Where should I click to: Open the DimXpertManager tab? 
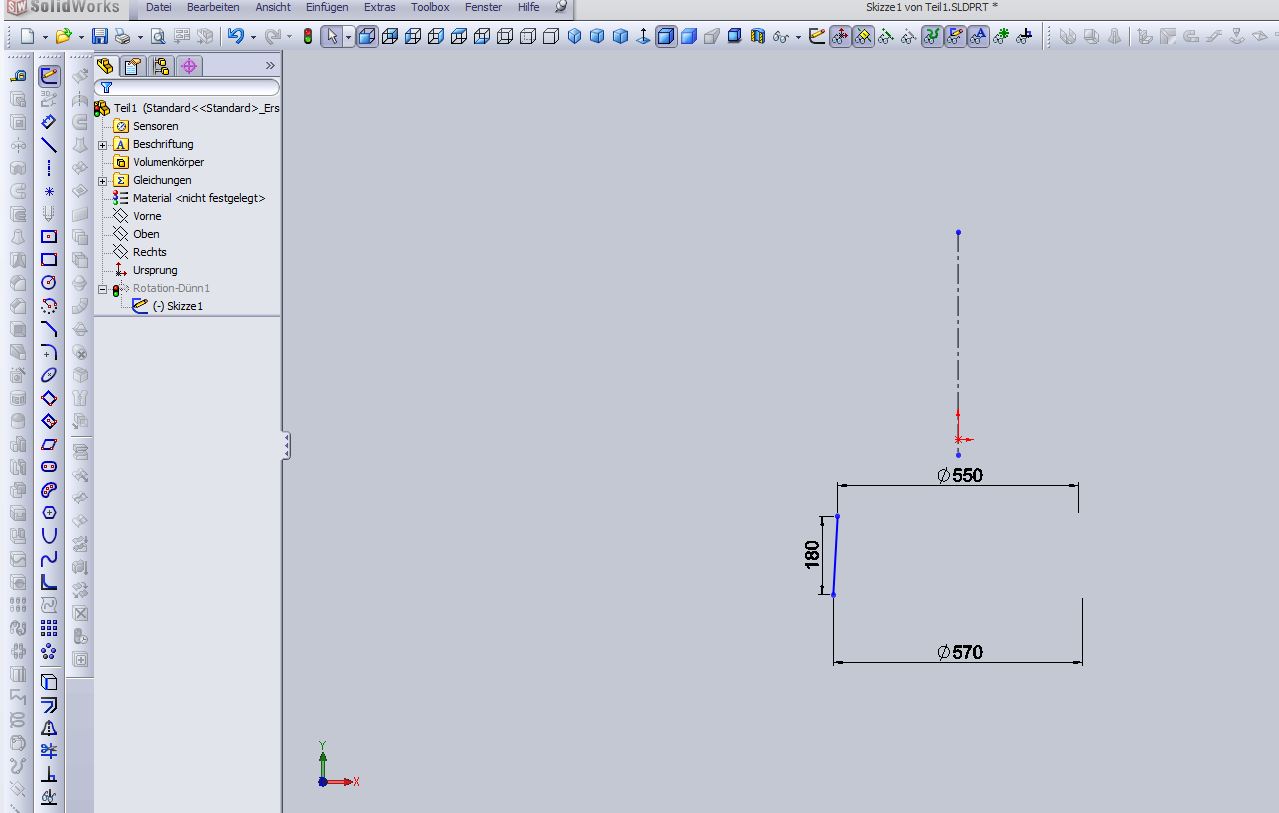pyautogui.click(x=188, y=66)
